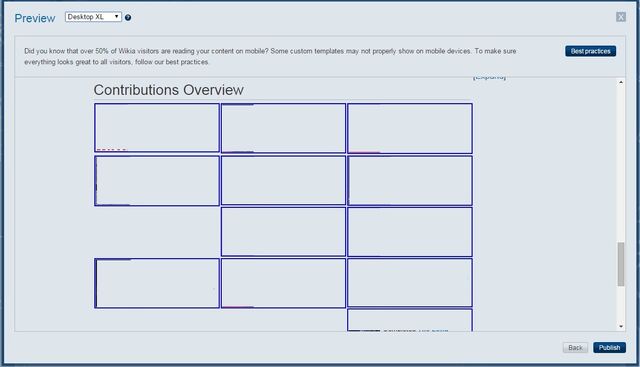Close the Preview dialog with X

pyautogui.click(x=621, y=17)
